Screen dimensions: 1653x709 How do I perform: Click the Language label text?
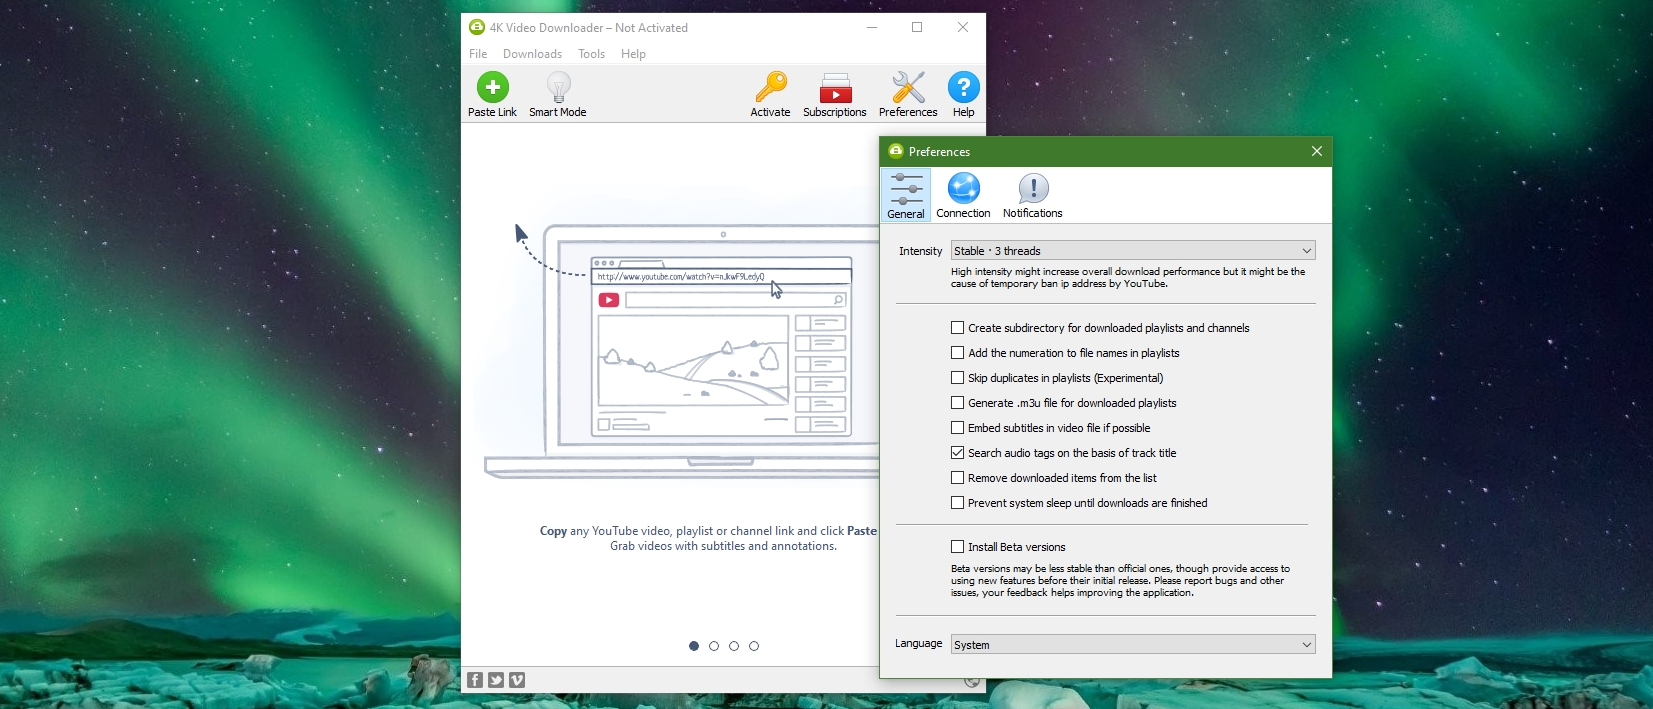918,643
